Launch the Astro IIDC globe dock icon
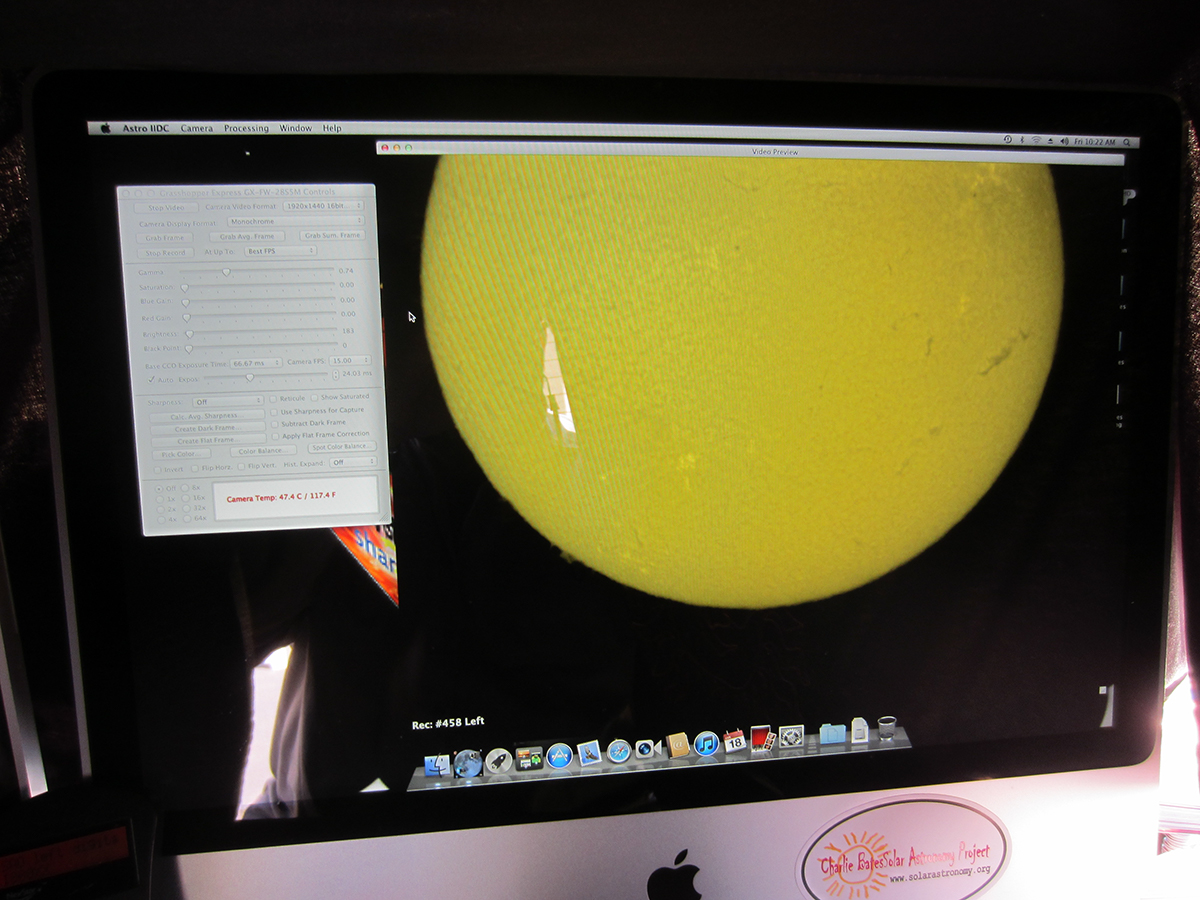Screen dimensions: 1200x900 (x=468, y=763)
